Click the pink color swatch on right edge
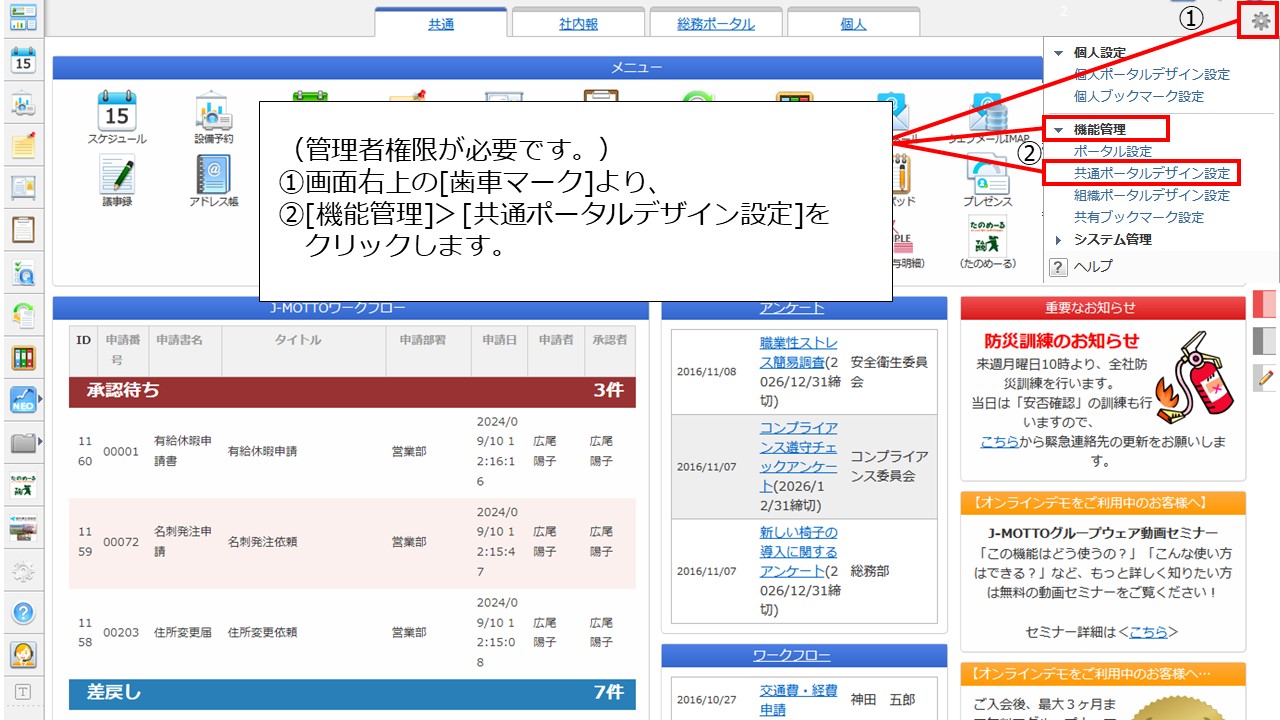The width and height of the screenshot is (1280, 720). pos(1265,304)
